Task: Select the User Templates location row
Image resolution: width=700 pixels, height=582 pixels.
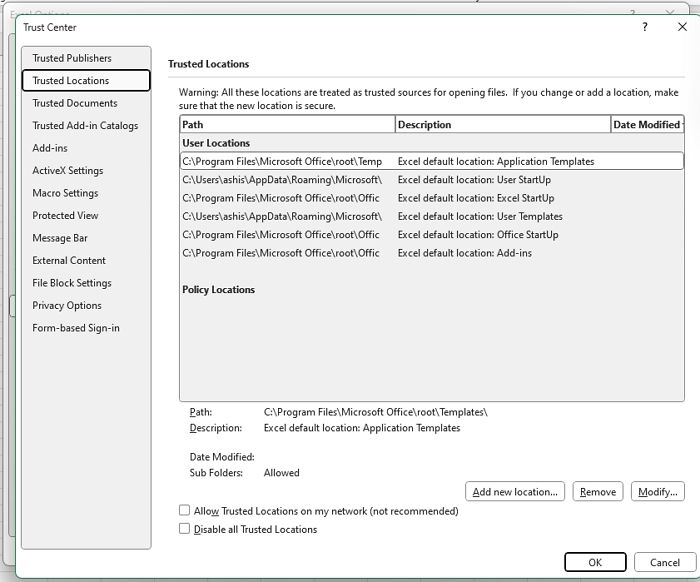Action: 432,216
